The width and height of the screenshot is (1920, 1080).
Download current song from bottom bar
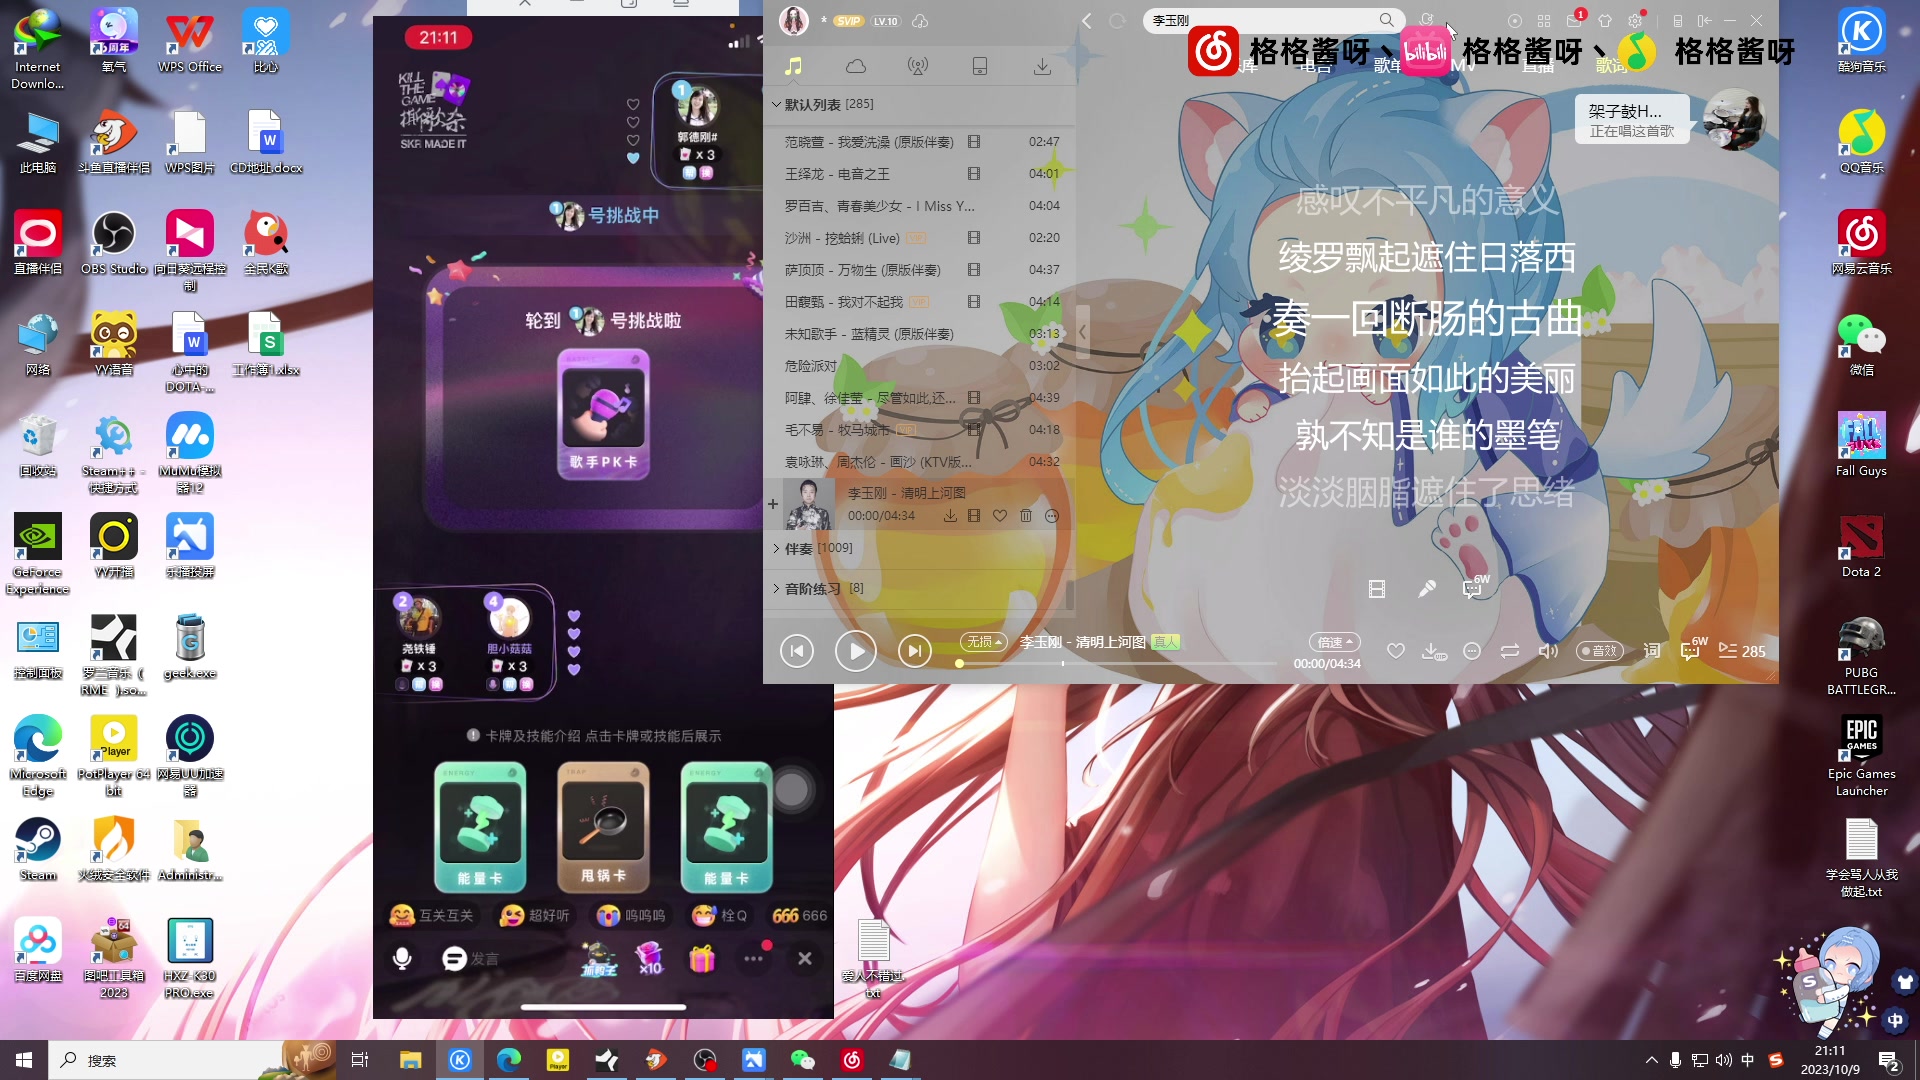pyautogui.click(x=1433, y=651)
